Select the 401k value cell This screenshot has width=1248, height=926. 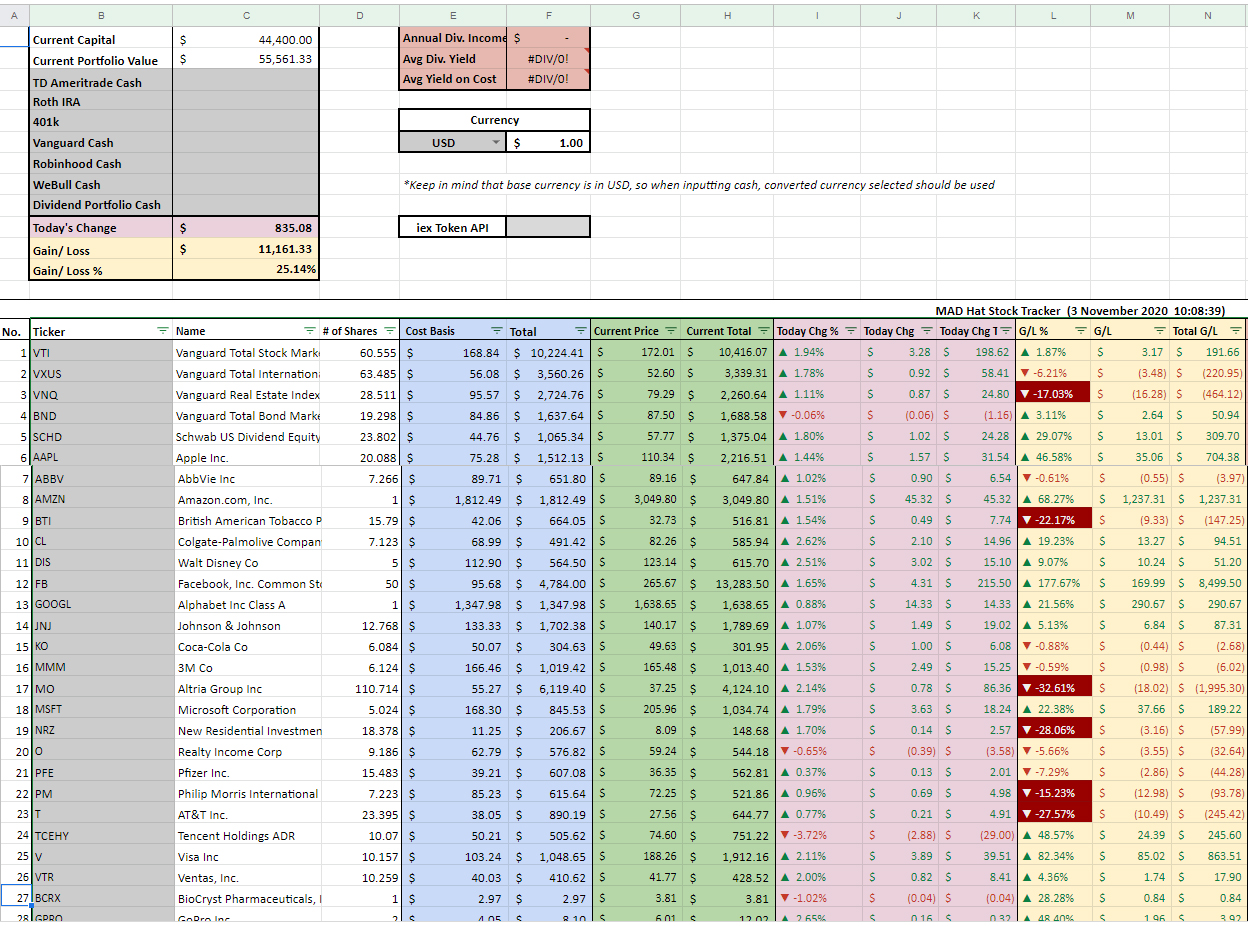click(246, 122)
